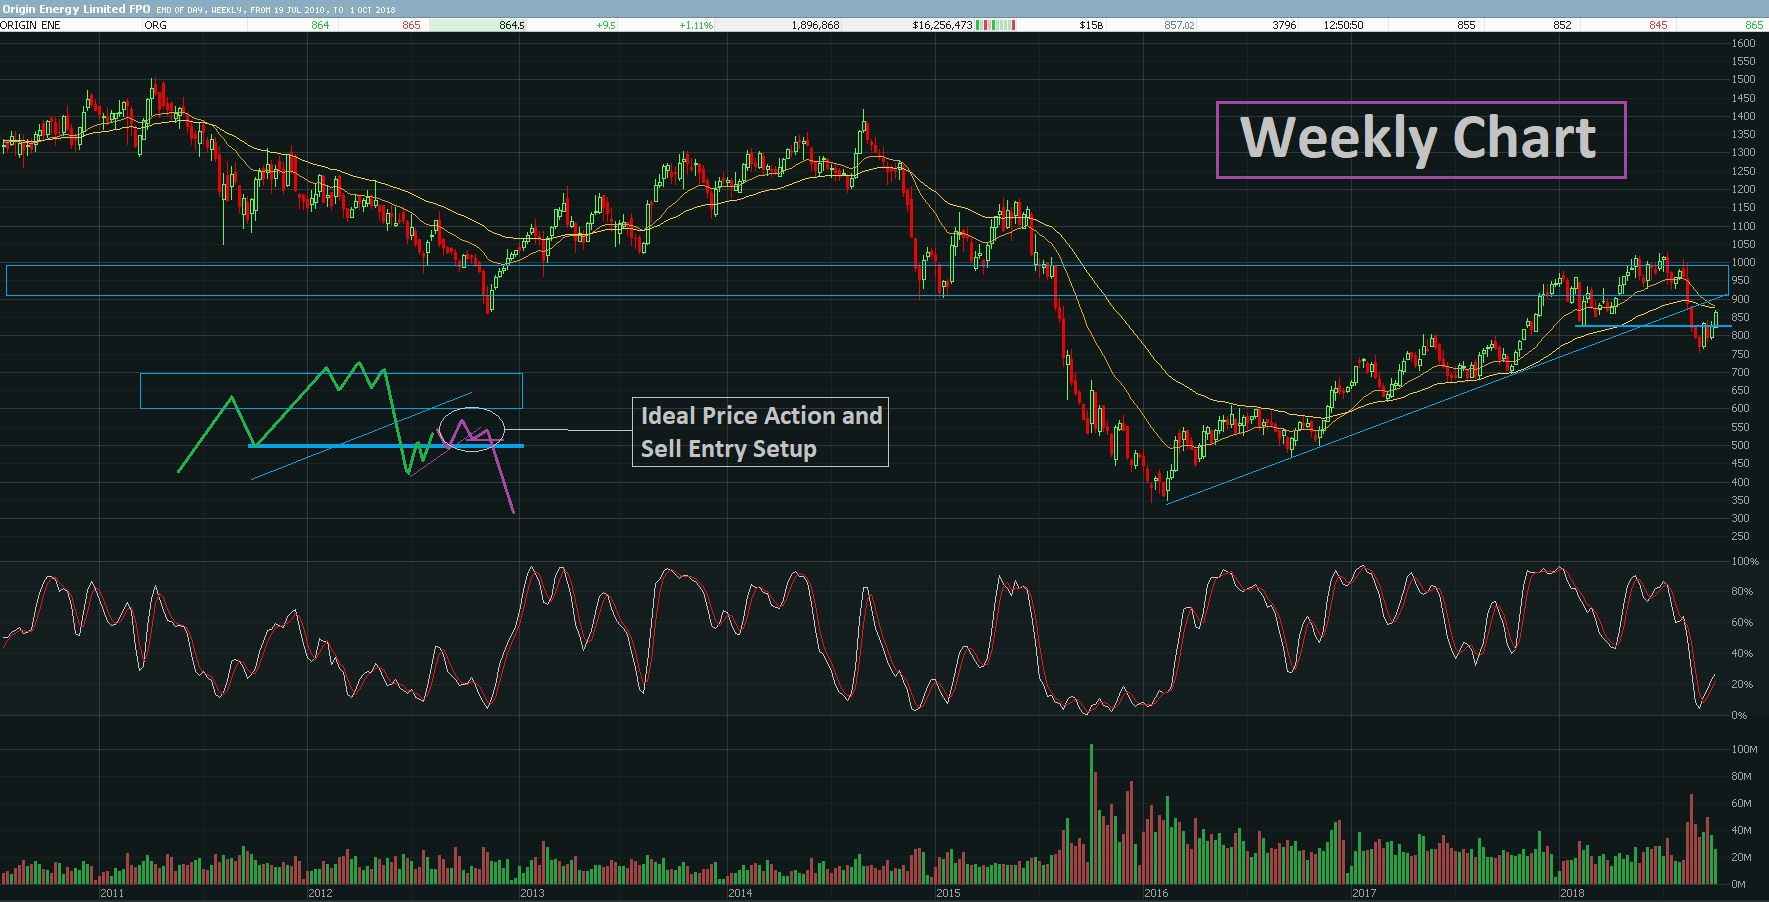Click the "1000" price axis label
The height and width of the screenshot is (902, 1769).
(1743, 262)
